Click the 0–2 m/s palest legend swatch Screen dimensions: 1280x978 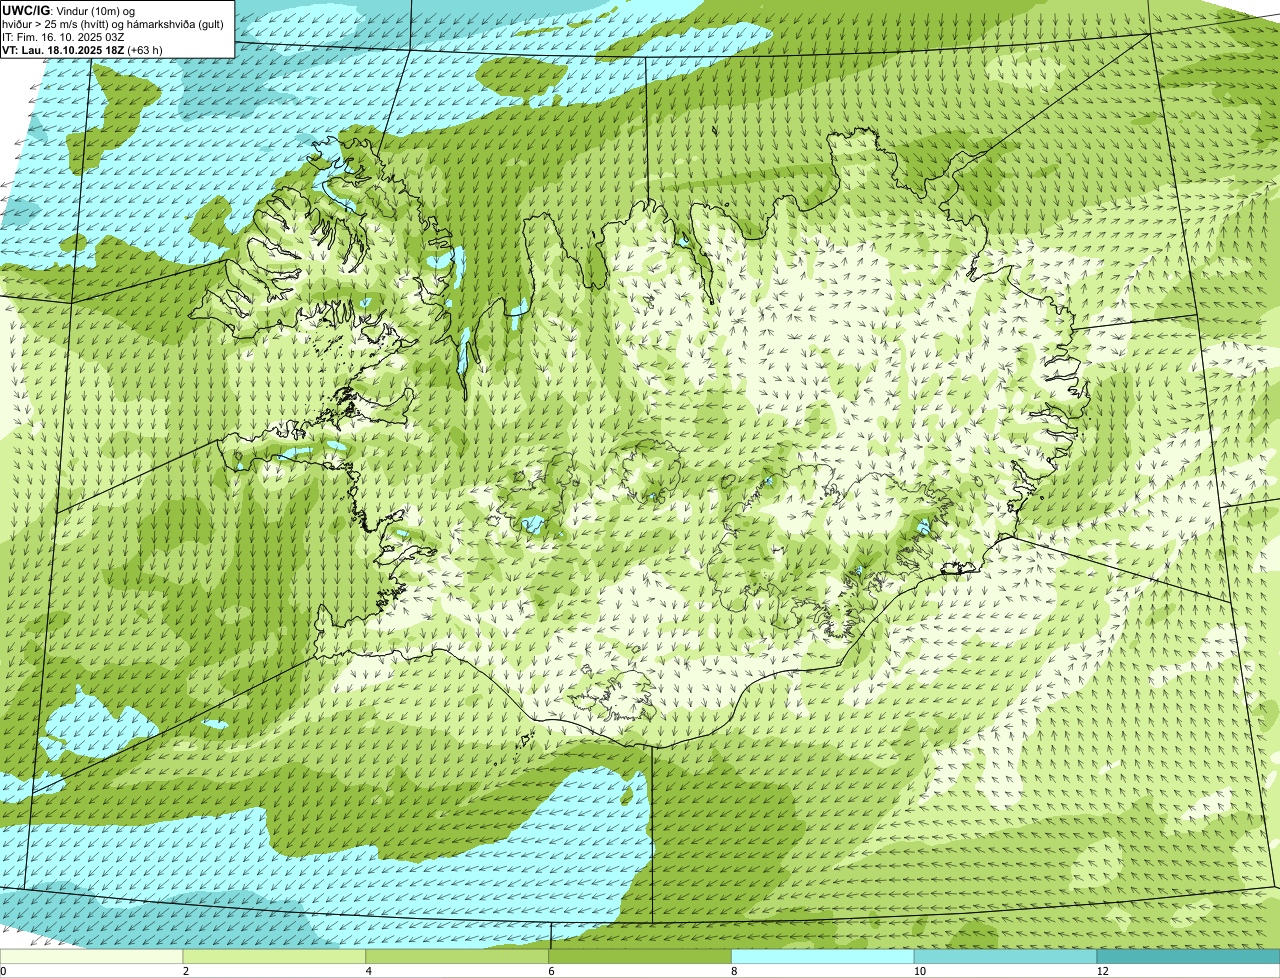click(92, 957)
